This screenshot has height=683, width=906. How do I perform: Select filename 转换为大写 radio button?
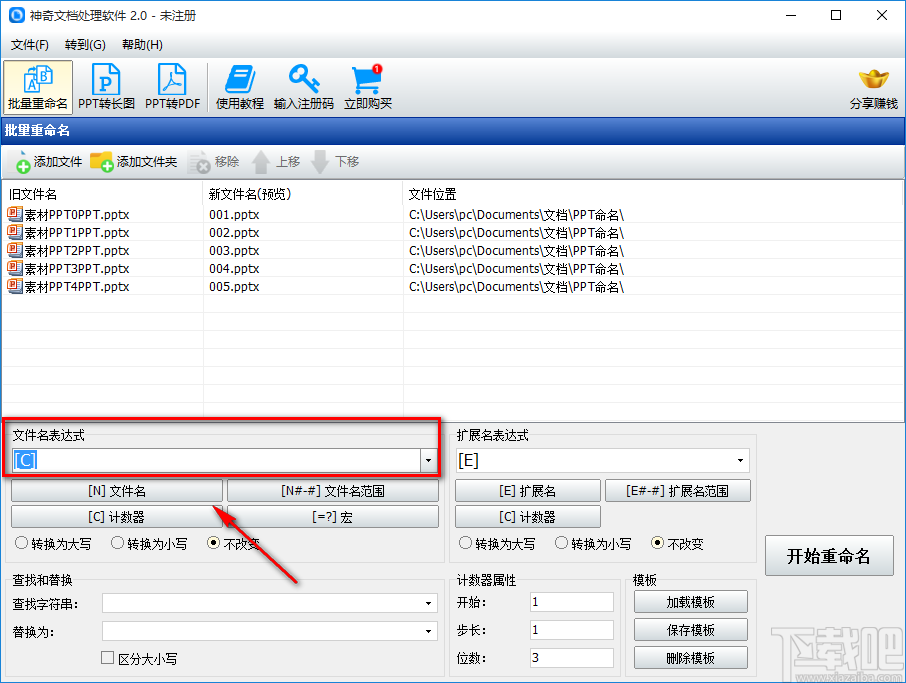[x=21, y=543]
